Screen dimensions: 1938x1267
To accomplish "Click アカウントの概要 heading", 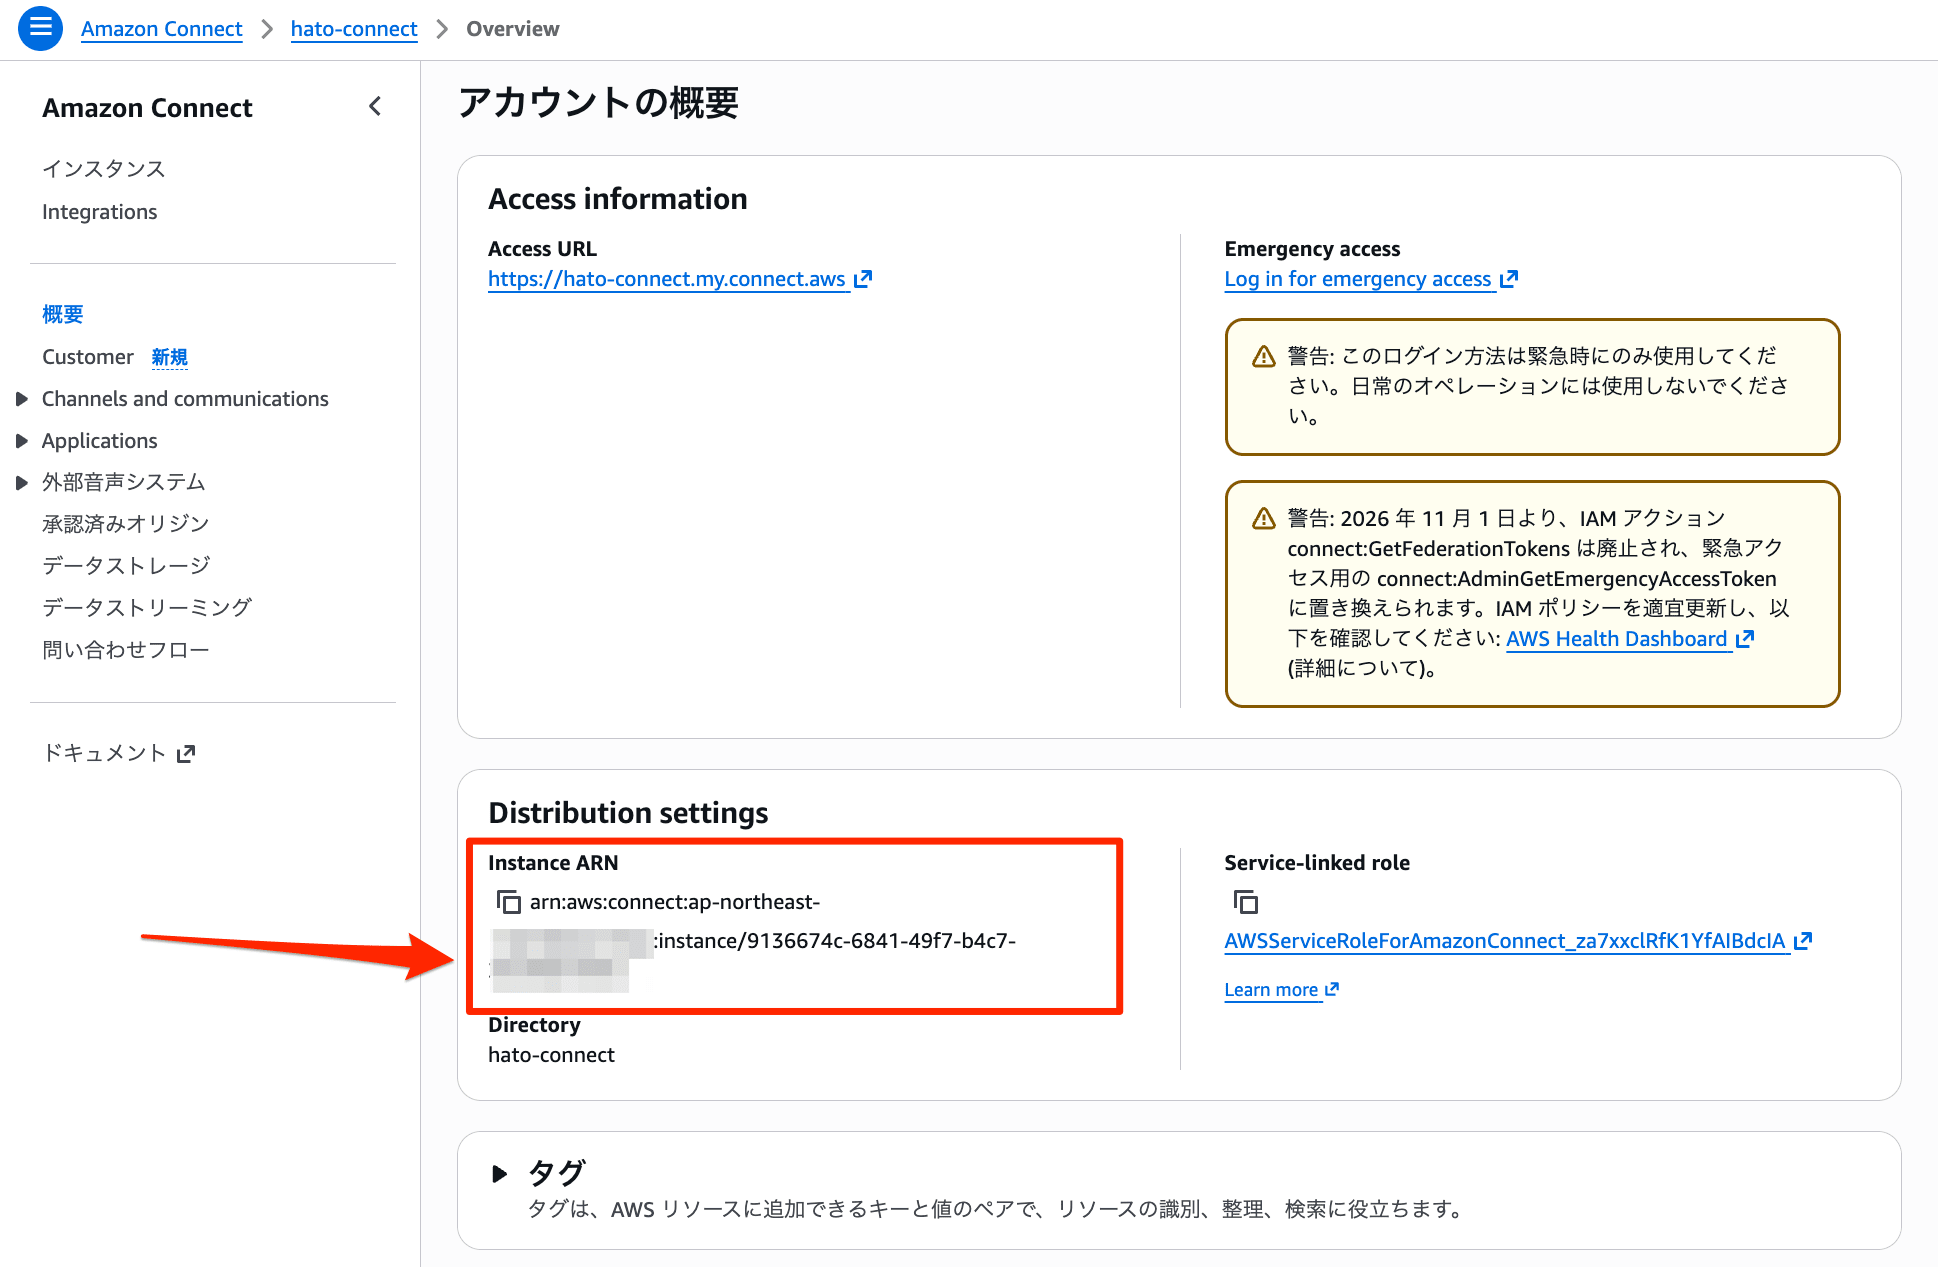I will click(x=599, y=103).
